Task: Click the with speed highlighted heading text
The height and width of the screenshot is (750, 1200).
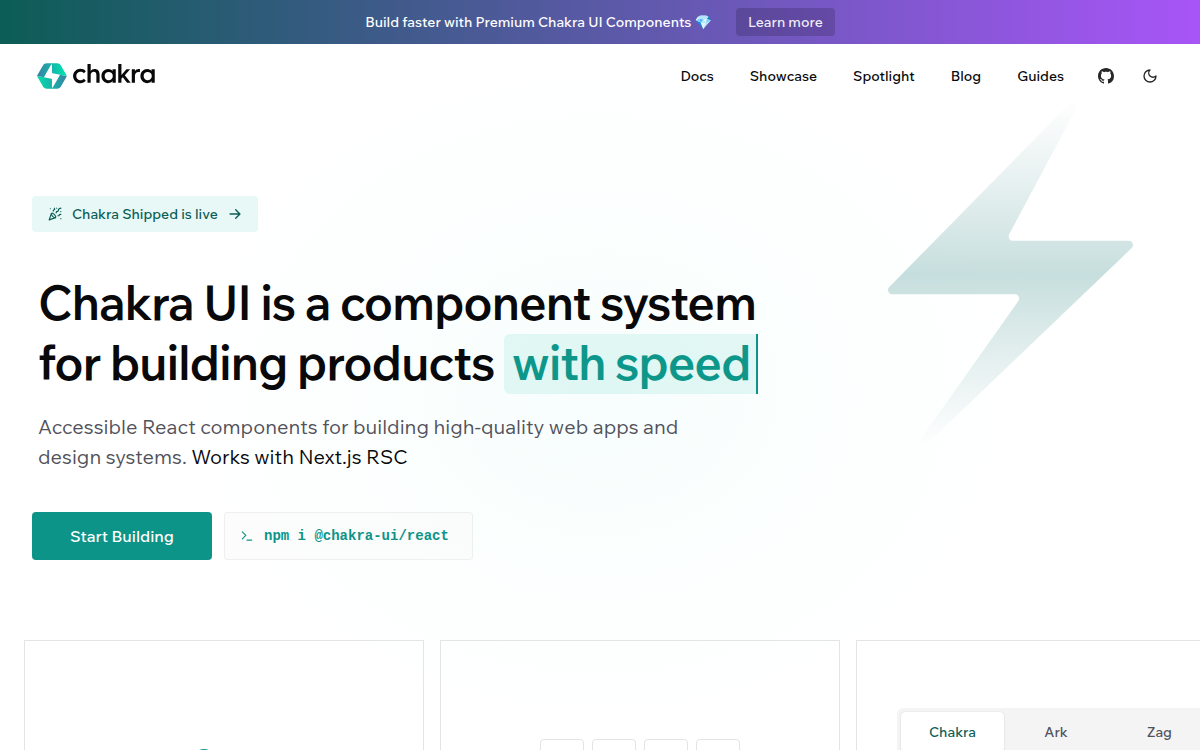Action: [631, 364]
